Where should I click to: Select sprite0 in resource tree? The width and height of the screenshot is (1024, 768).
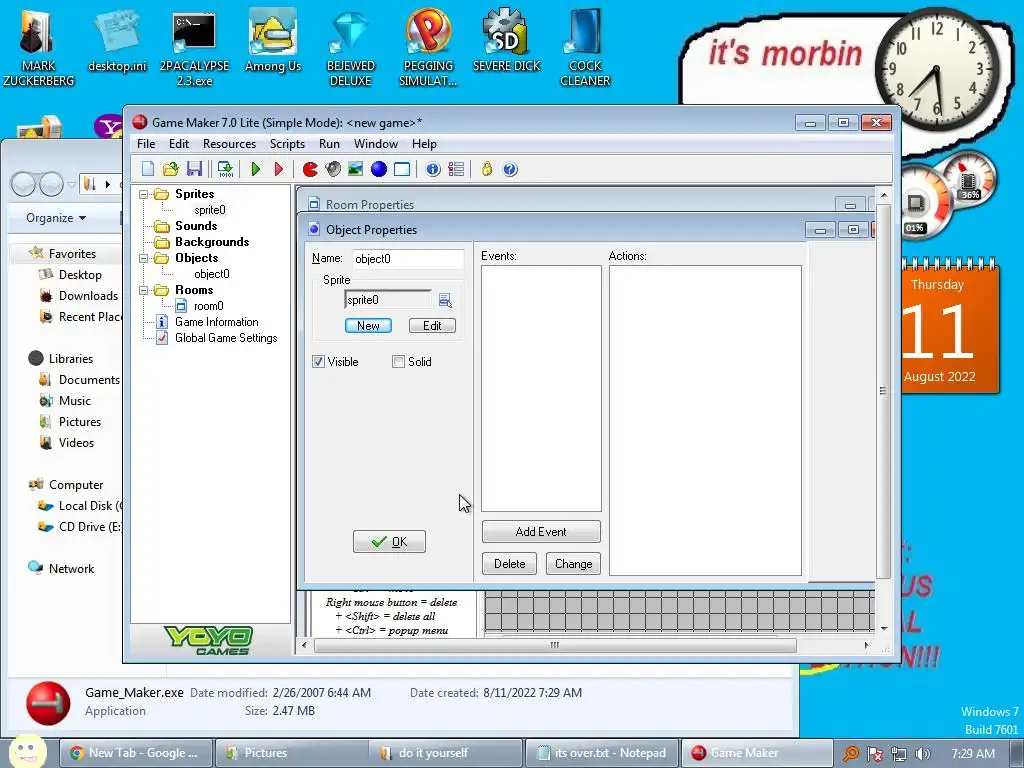click(x=210, y=210)
